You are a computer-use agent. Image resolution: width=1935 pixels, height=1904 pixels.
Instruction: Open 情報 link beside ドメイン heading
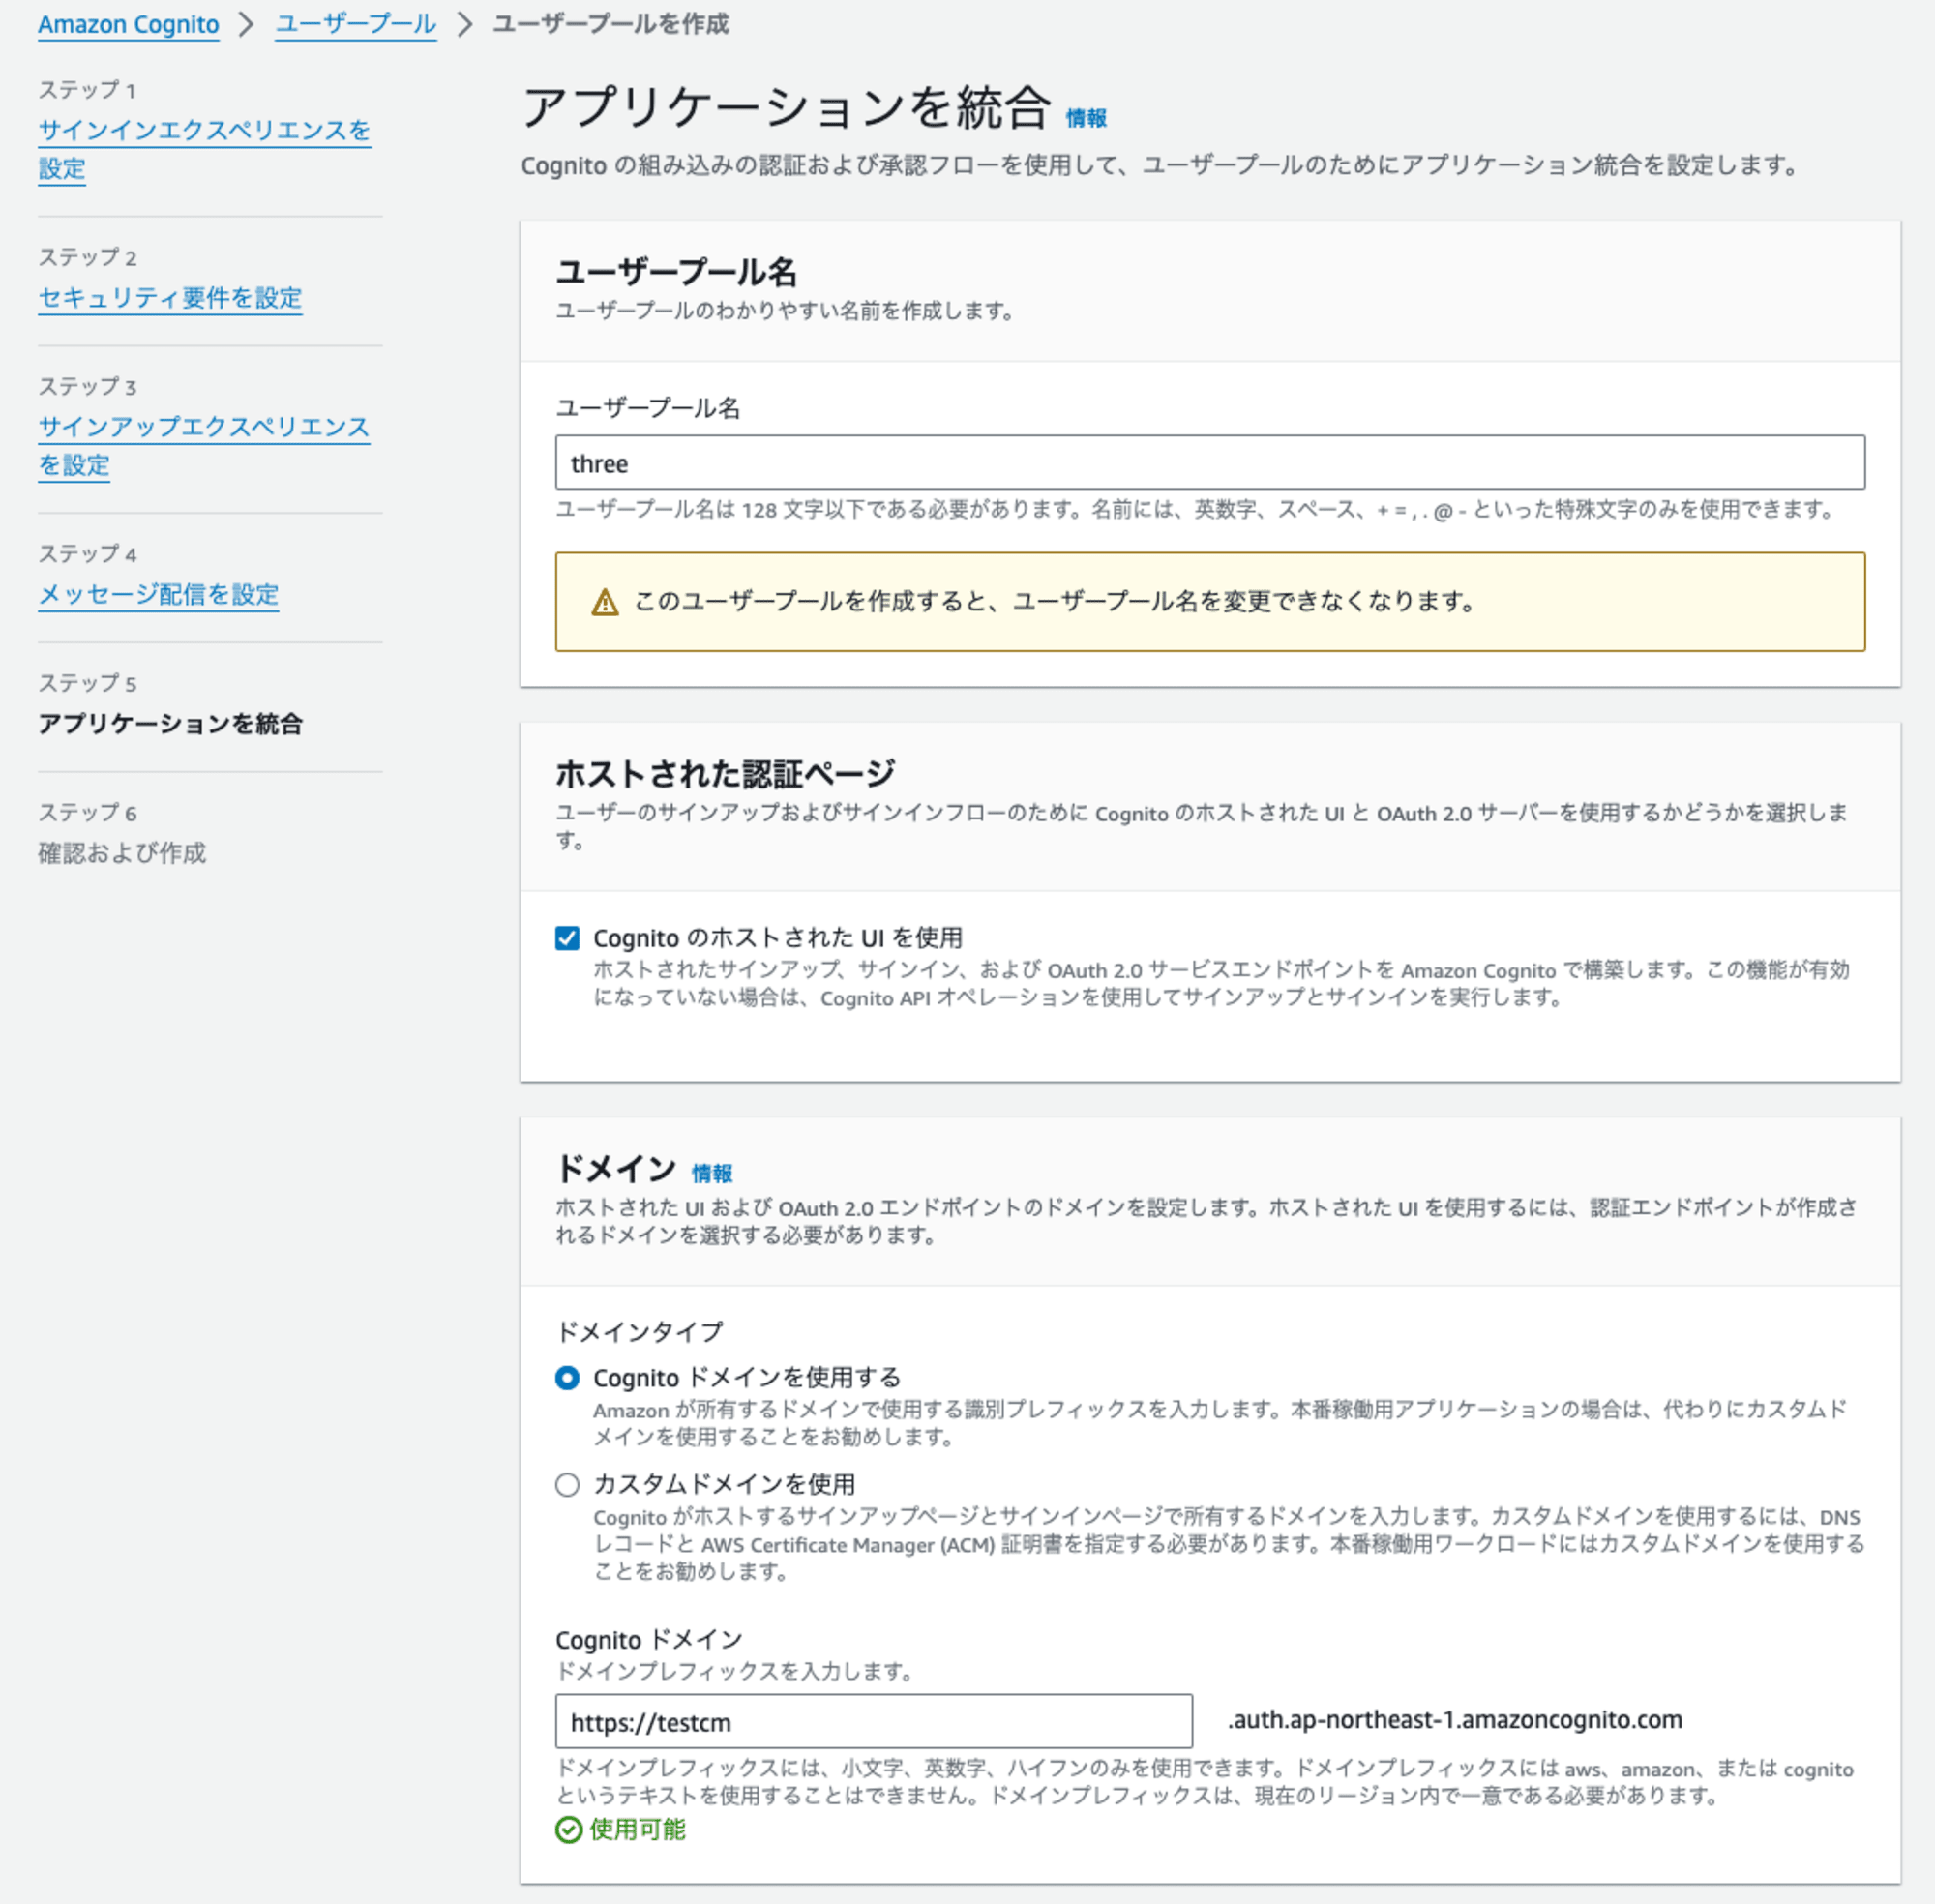pyautogui.click(x=712, y=1173)
